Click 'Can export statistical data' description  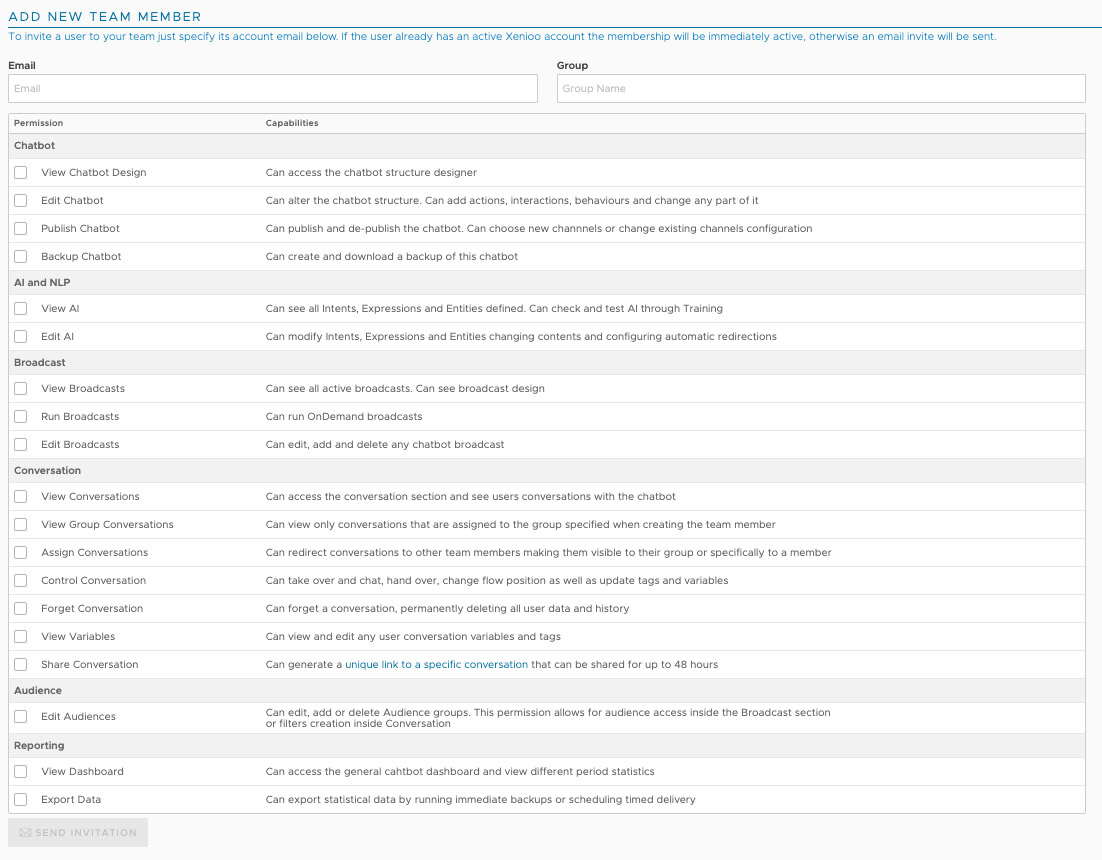tap(481, 800)
